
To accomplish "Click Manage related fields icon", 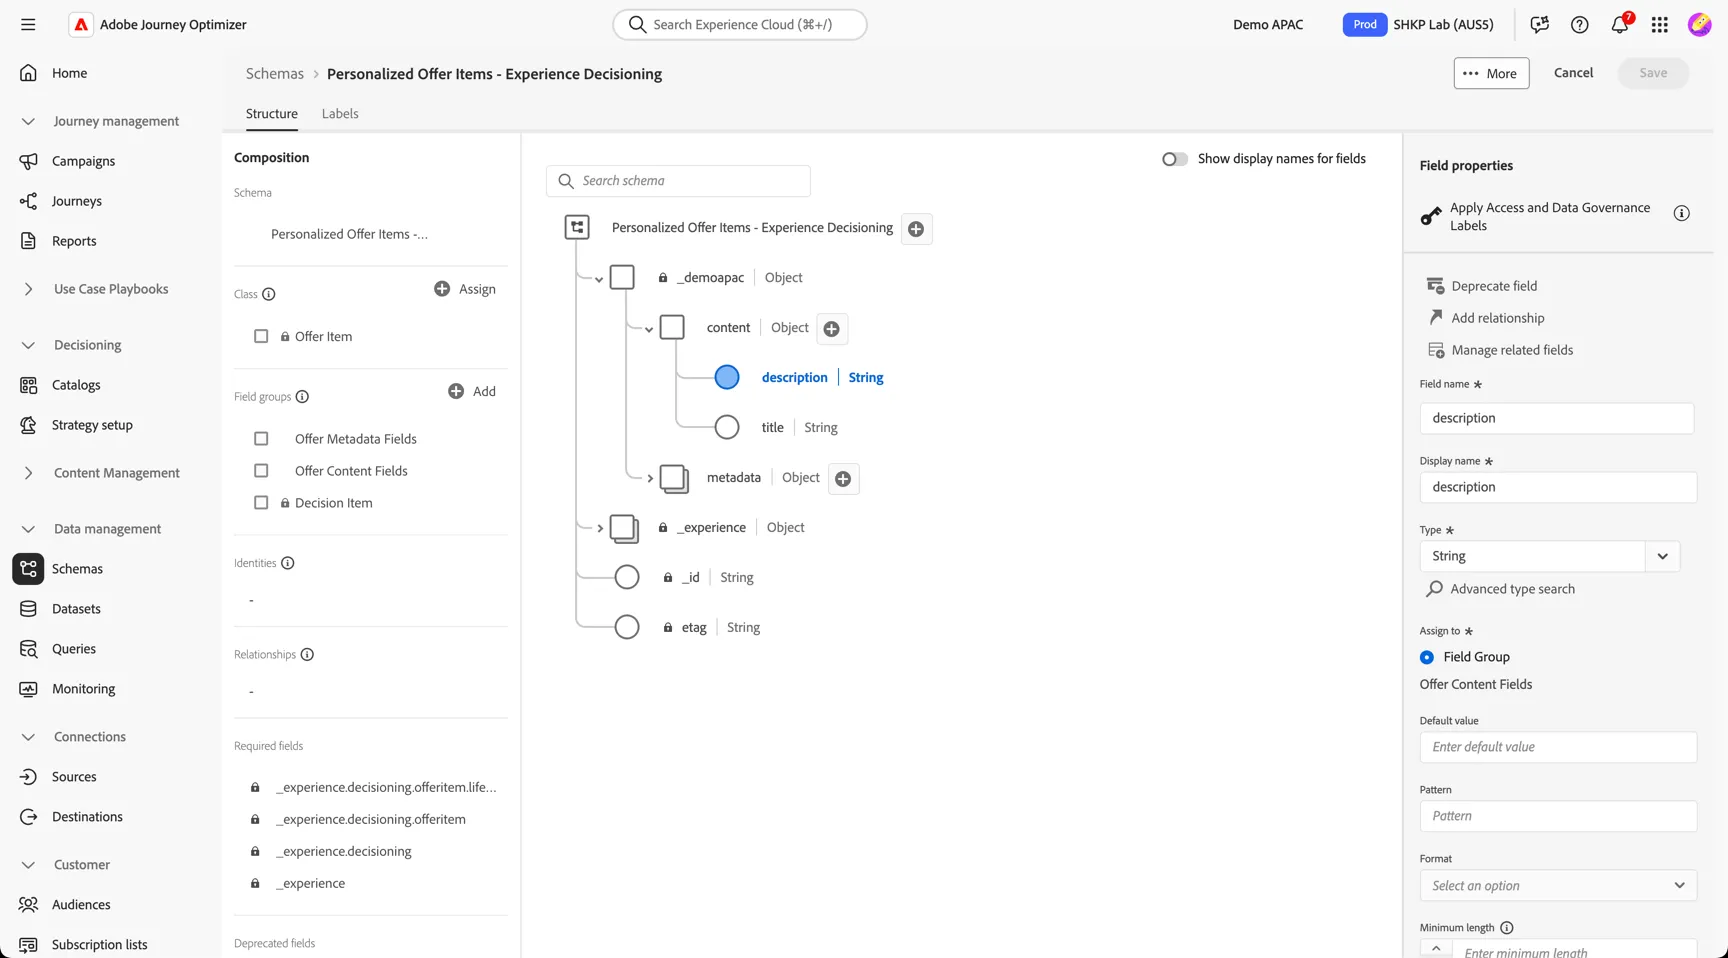I will [1435, 350].
